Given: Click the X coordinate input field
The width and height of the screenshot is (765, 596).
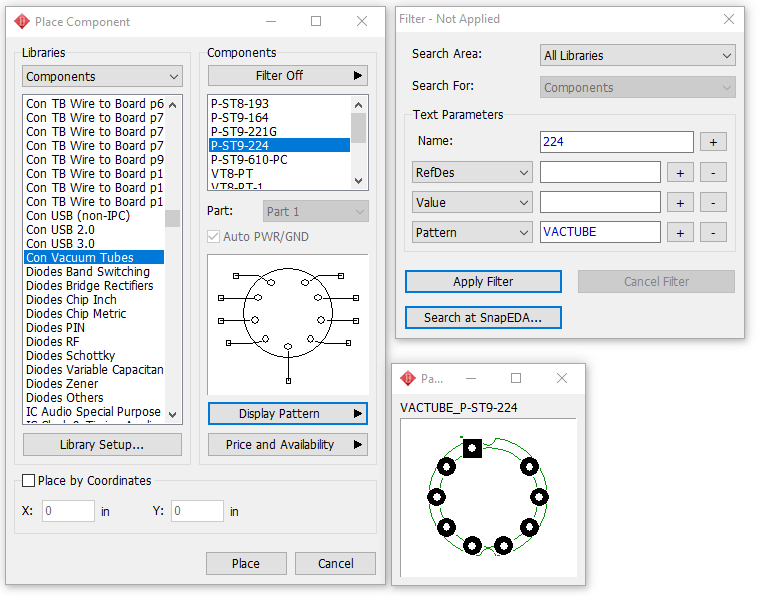Looking at the screenshot, I should (68, 511).
